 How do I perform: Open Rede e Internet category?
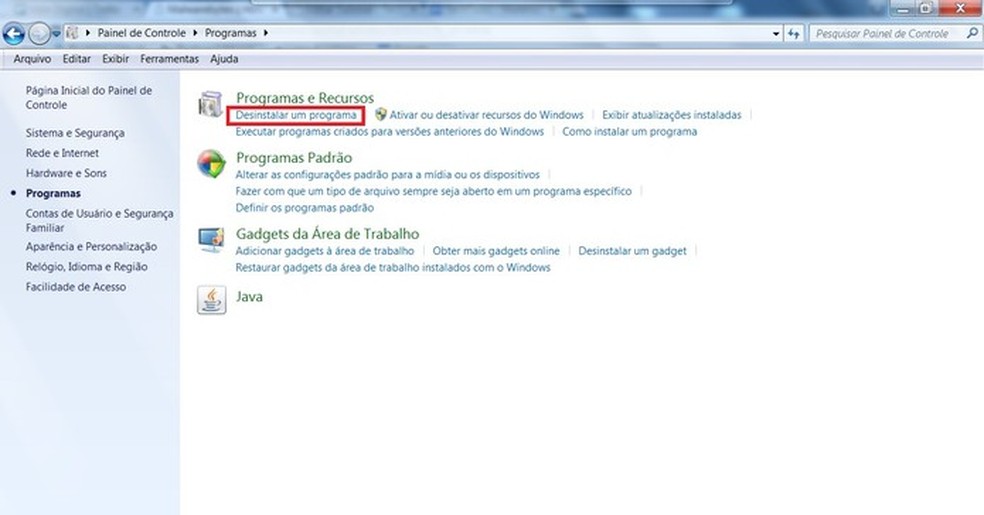pos(62,153)
